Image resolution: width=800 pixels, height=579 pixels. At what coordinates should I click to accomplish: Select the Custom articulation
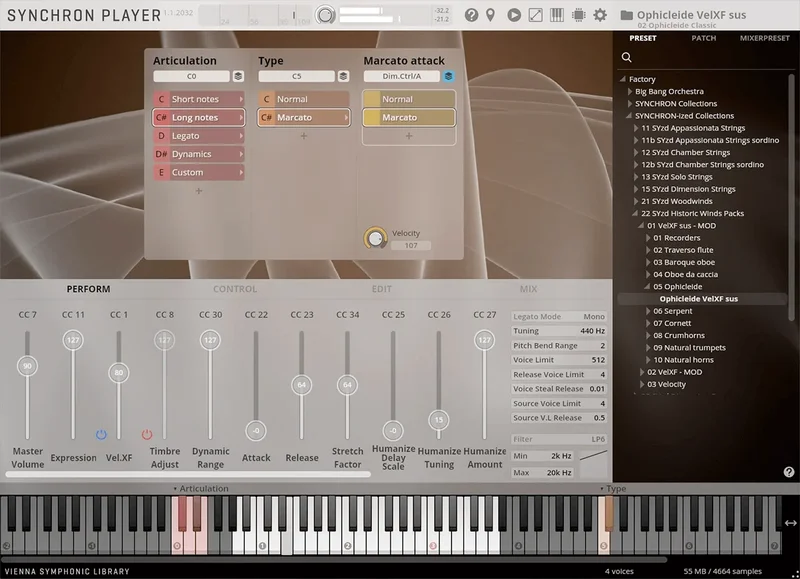[199, 172]
